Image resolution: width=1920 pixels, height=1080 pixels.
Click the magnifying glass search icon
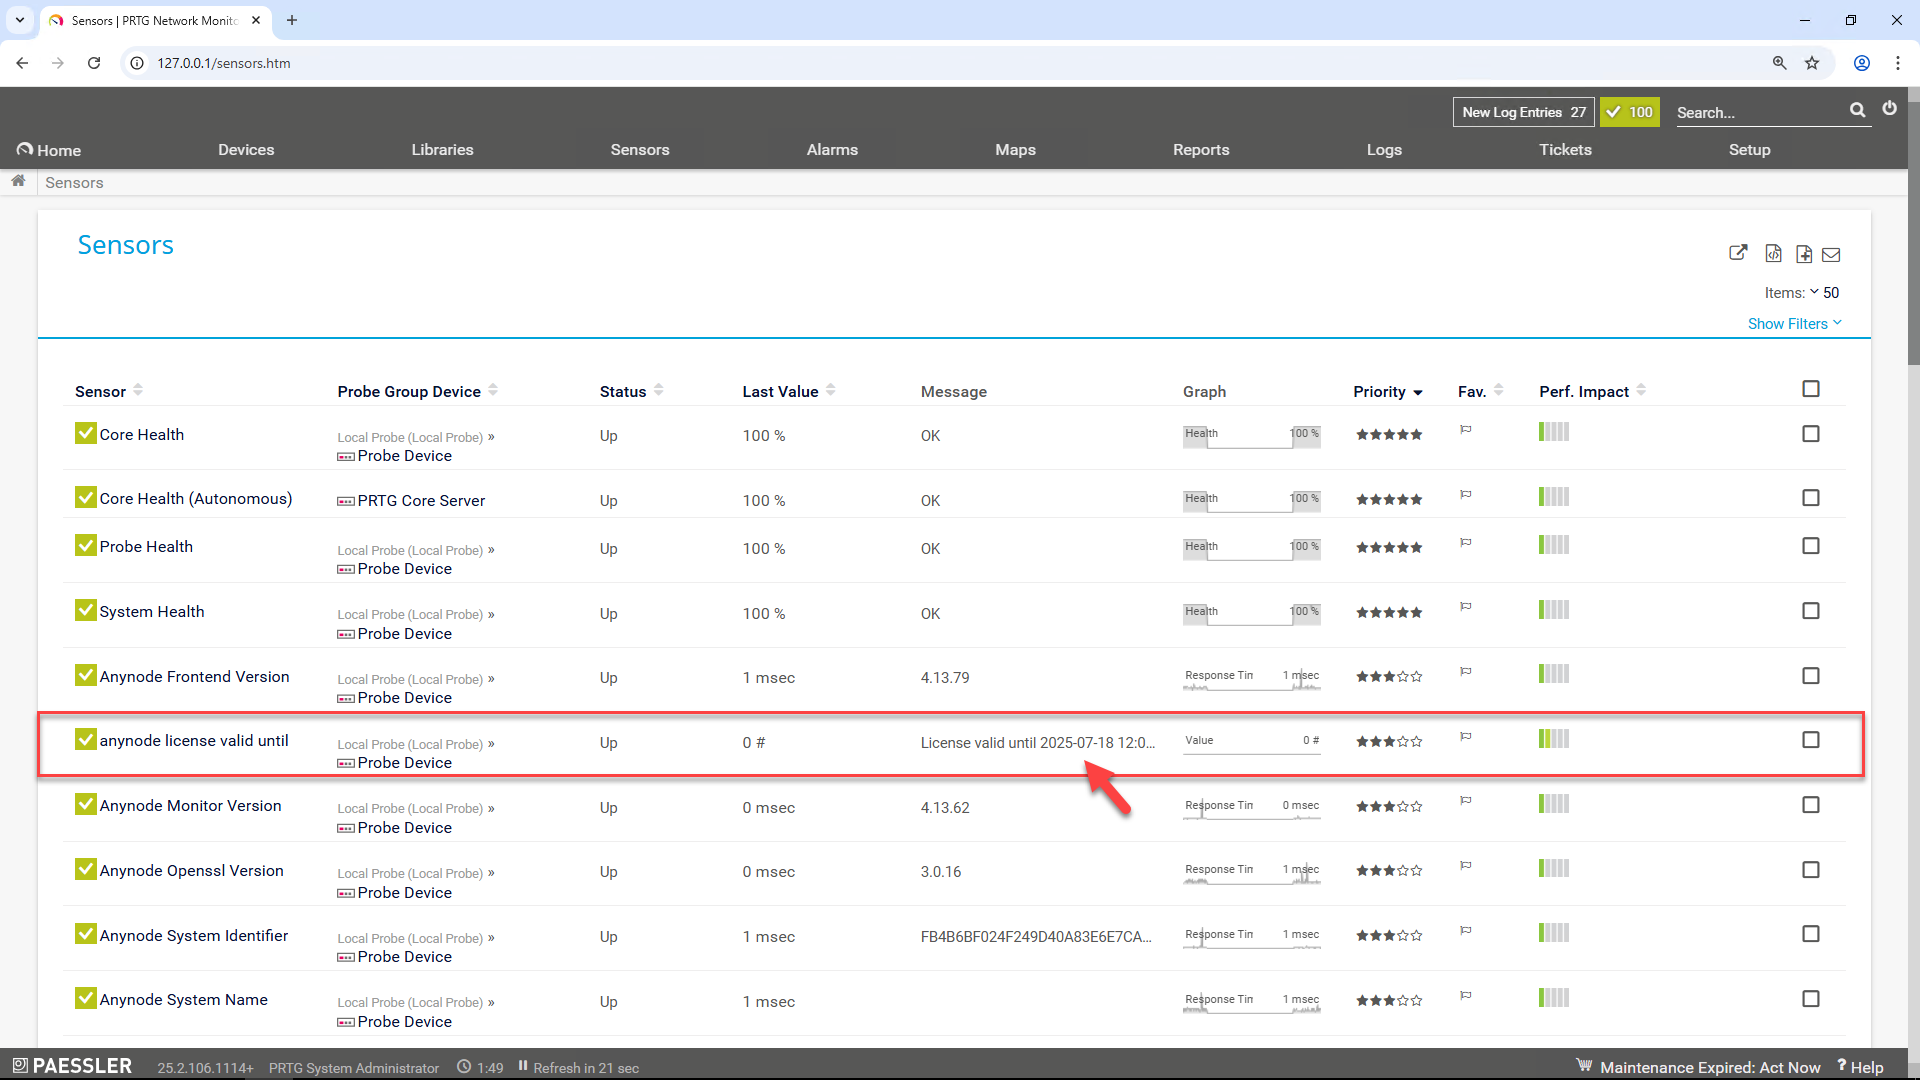(1858, 110)
